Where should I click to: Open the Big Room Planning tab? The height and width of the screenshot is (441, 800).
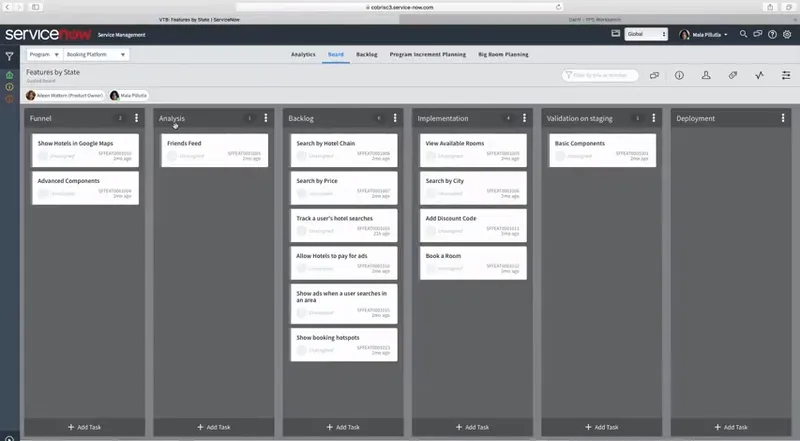coord(503,54)
